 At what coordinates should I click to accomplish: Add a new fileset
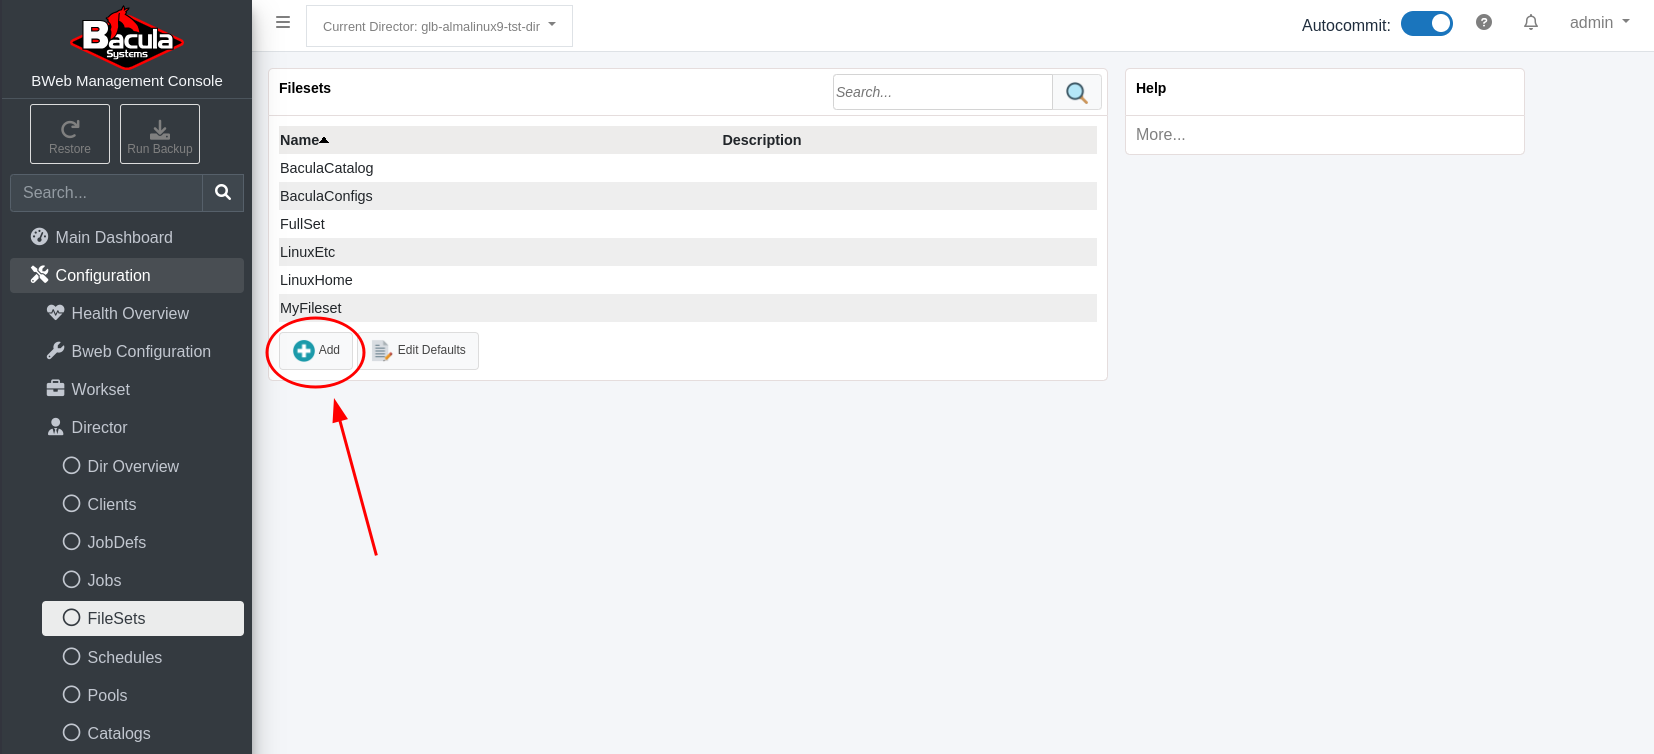point(317,351)
